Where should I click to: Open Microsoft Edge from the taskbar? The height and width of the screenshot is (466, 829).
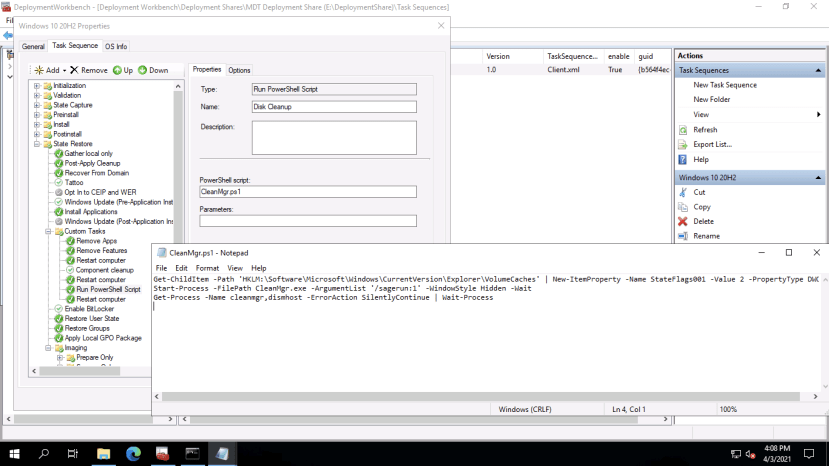pos(133,454)
